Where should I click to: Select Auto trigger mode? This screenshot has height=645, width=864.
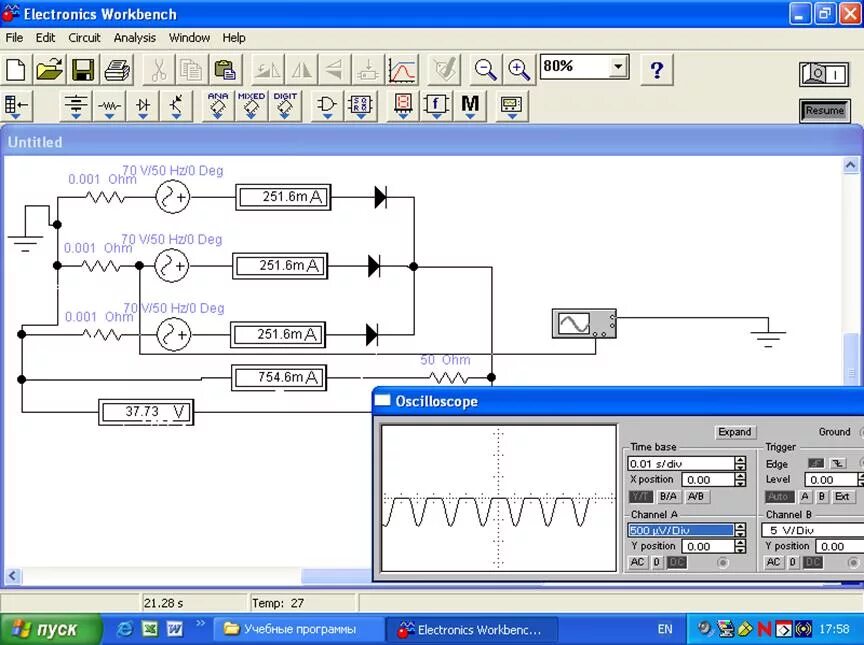pyautogui.click(x=779, y=496)
